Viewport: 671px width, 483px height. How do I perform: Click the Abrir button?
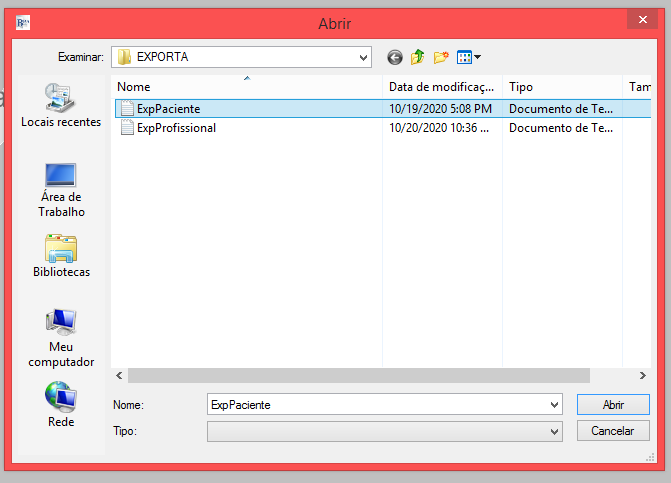pos(613,405)
